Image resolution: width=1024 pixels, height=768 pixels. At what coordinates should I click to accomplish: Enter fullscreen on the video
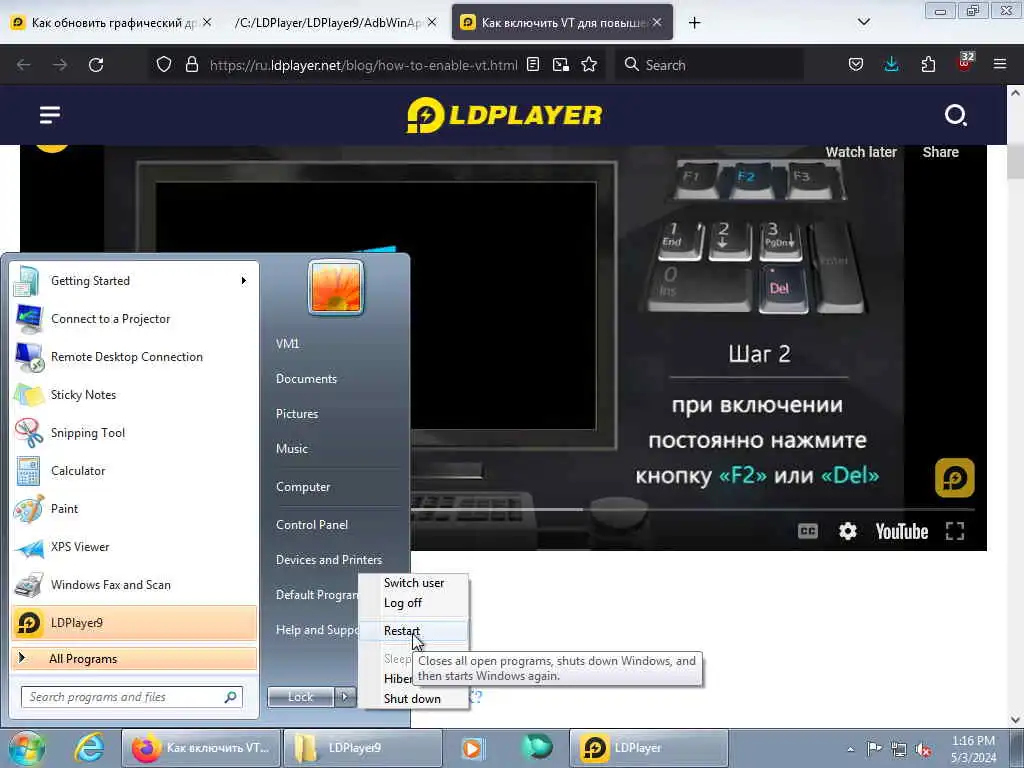(955, 531)
